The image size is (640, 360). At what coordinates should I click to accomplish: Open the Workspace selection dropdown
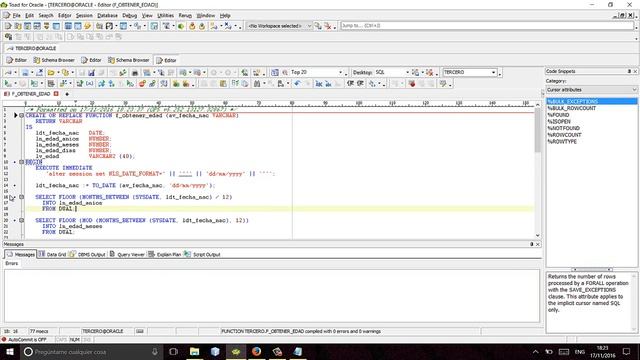309,26
